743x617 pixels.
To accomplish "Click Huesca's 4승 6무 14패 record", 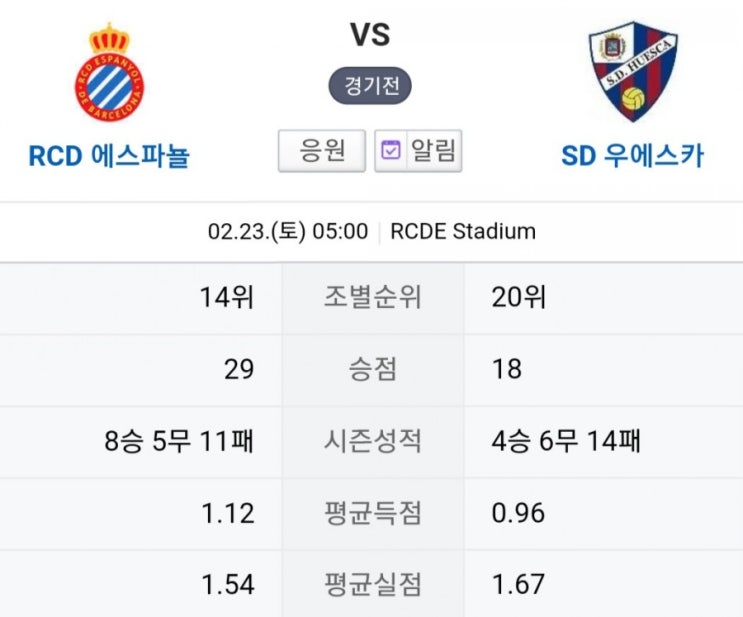I will pyautogui.click(x=566, y=441).
